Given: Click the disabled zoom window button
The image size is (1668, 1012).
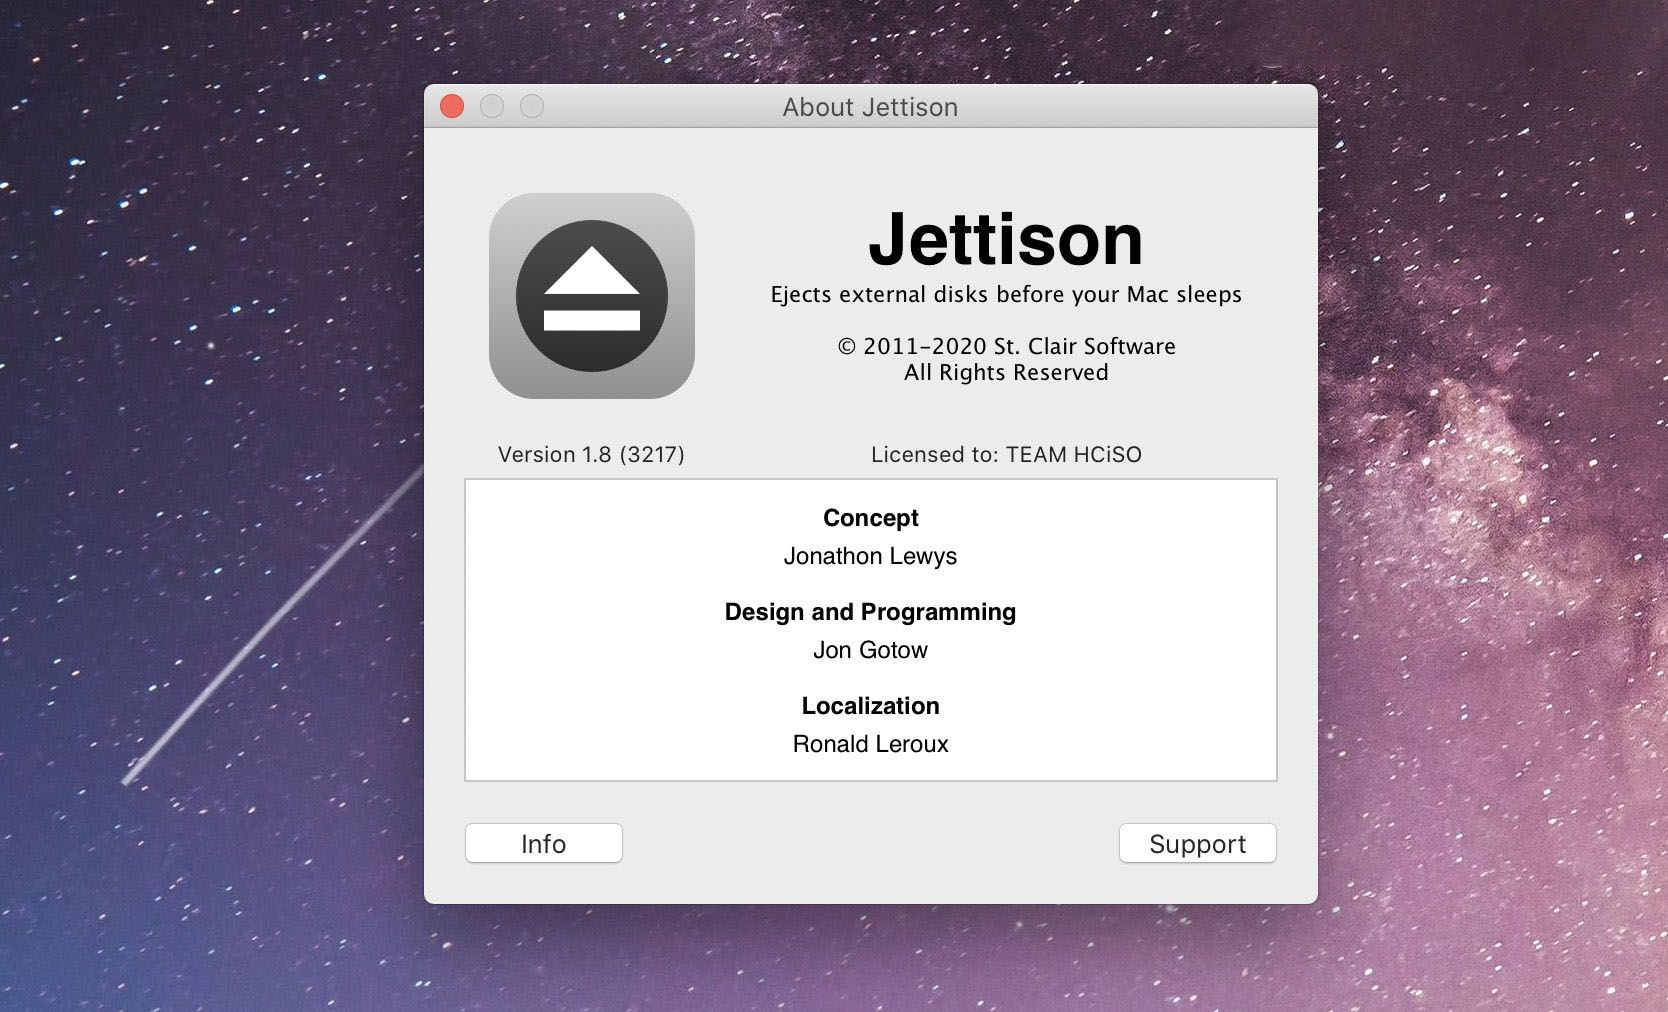Looking at the screenshot, I should pos(532,106).
